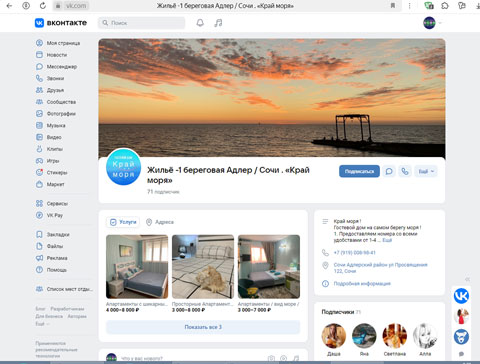The image size is (480, 364).
Task: Click the Край моря community avatar
Action: click(123, 167)
